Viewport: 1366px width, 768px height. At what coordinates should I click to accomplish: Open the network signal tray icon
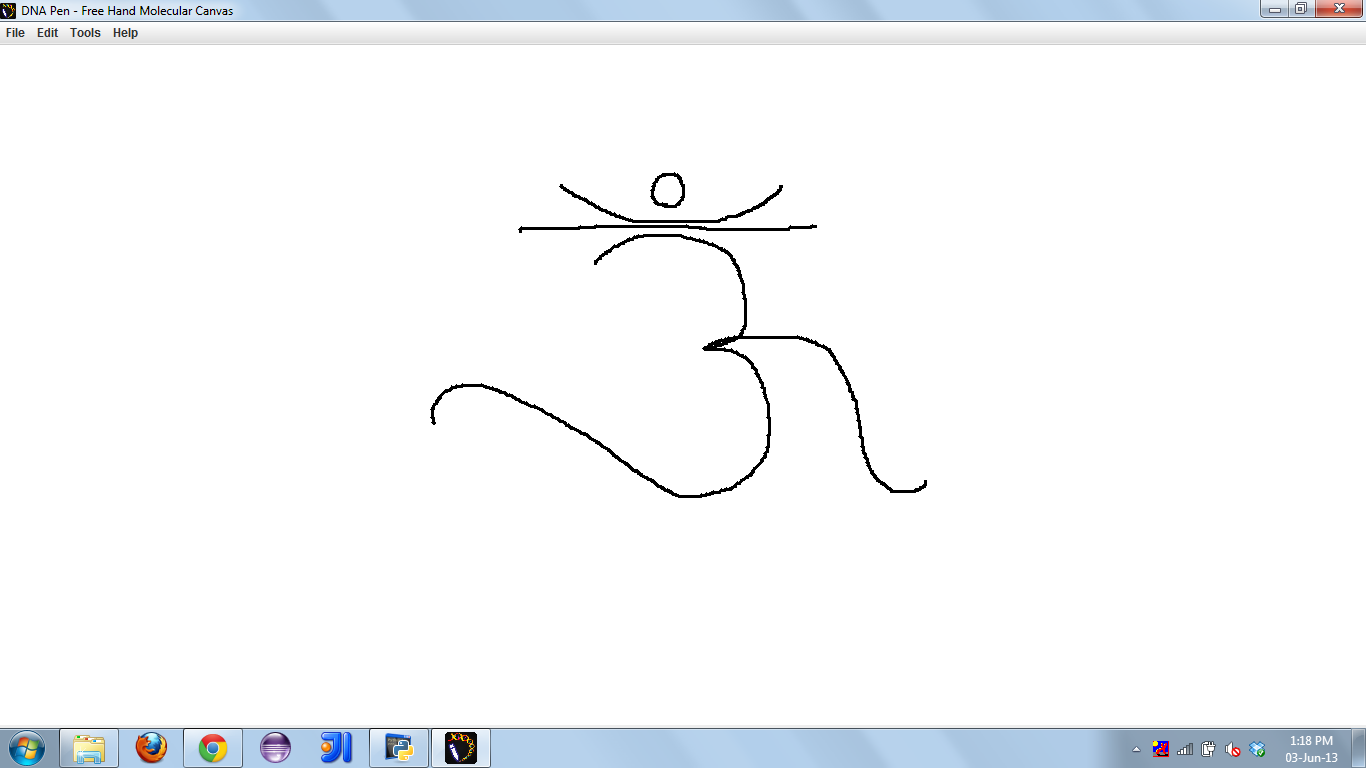pos(1185,749)
